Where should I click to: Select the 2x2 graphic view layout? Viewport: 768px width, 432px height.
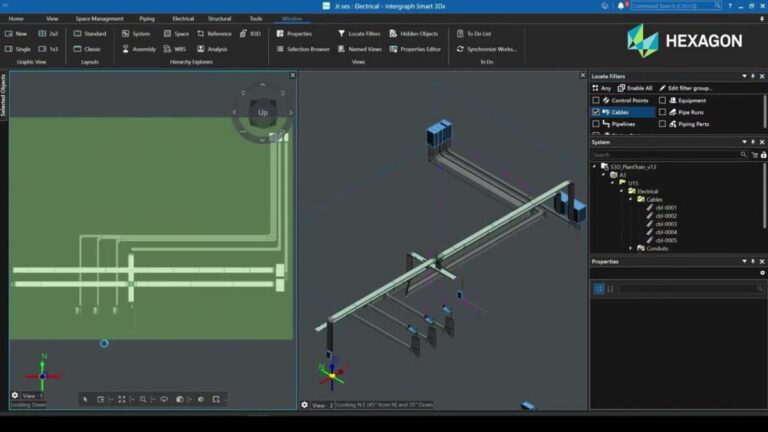[x=48, y=34]
